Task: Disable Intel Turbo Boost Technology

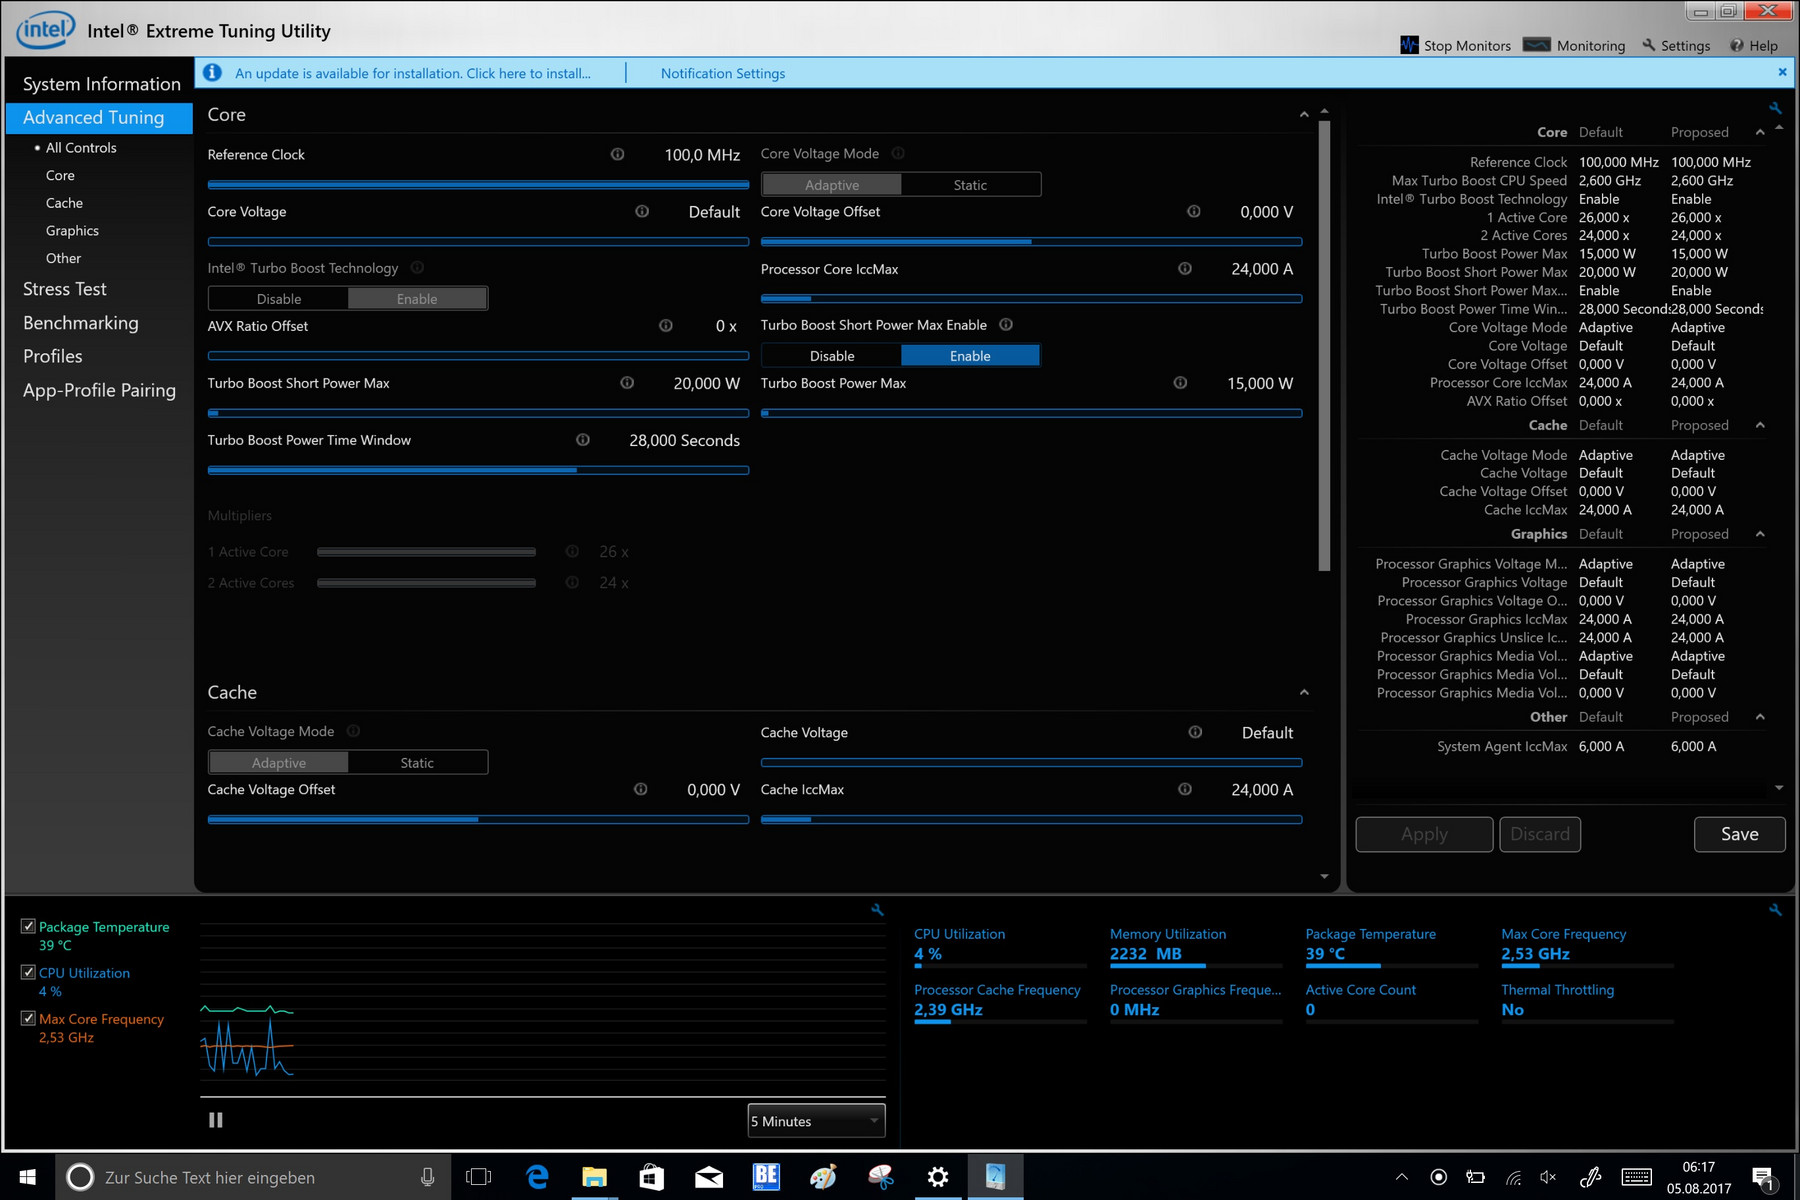Action: 279,299
